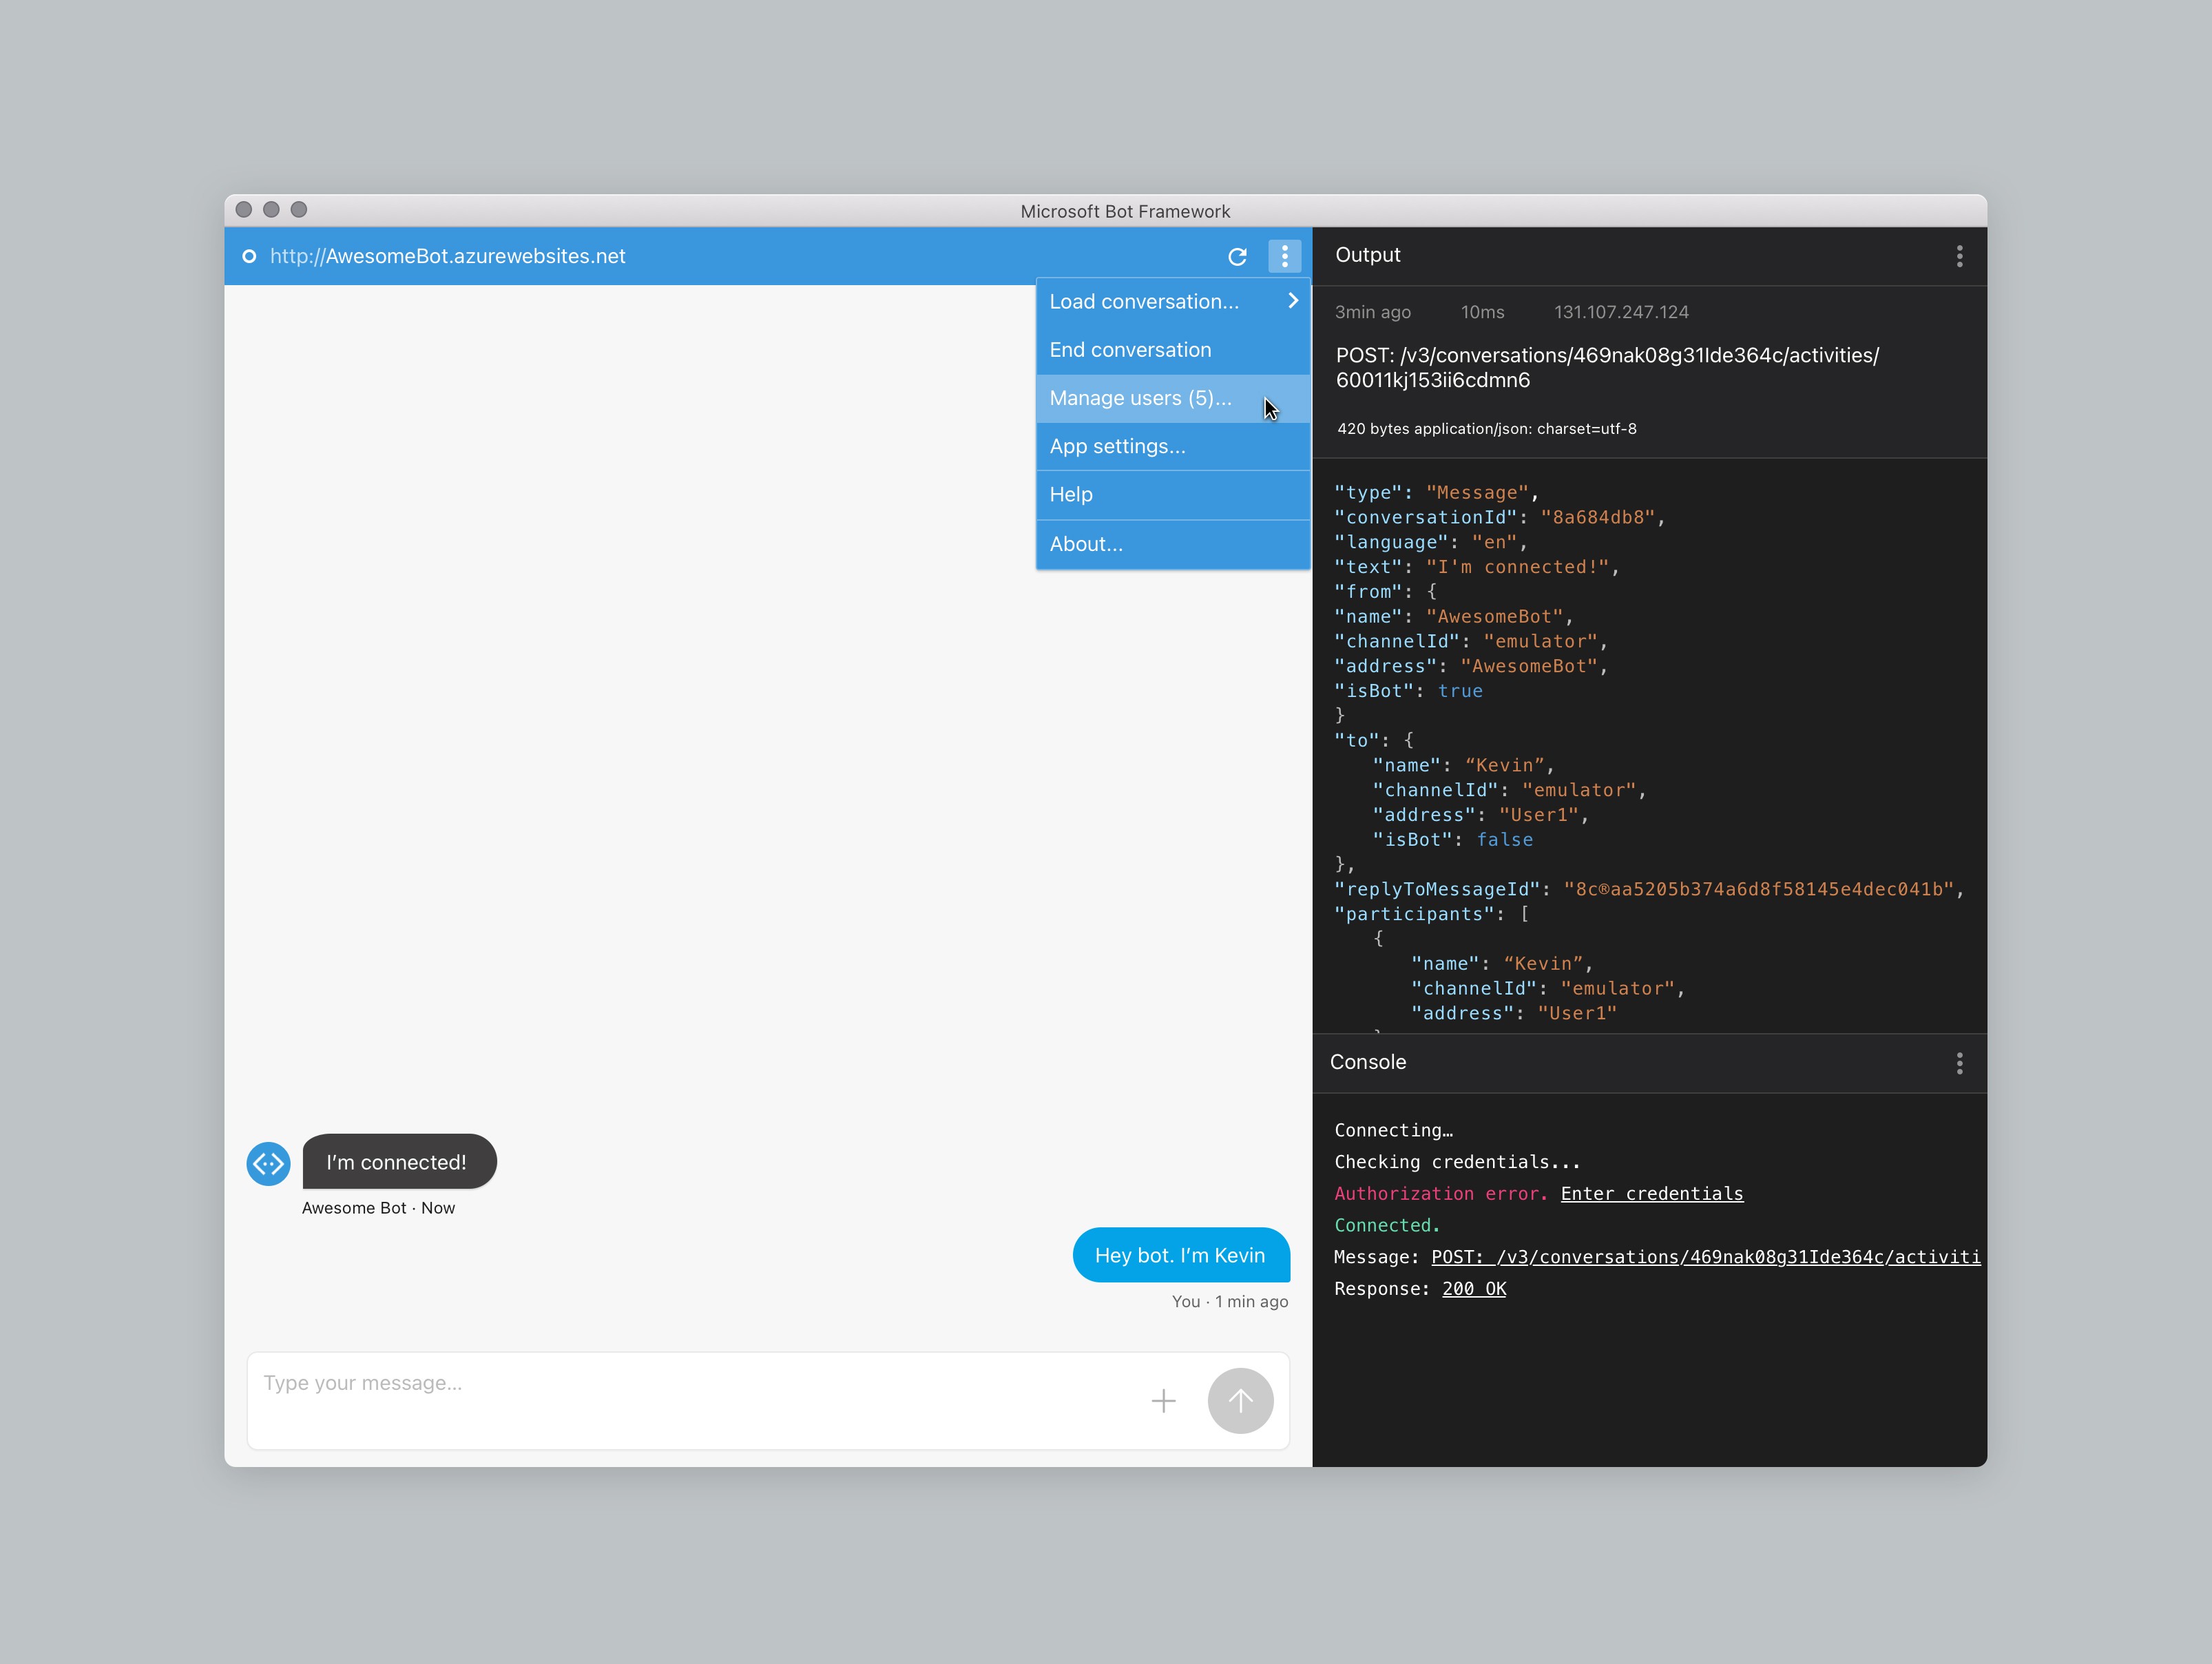This screenshot has width=2212, height=1664.
Task: Click the plus attachment icon
Action: click(1163, 1401)
